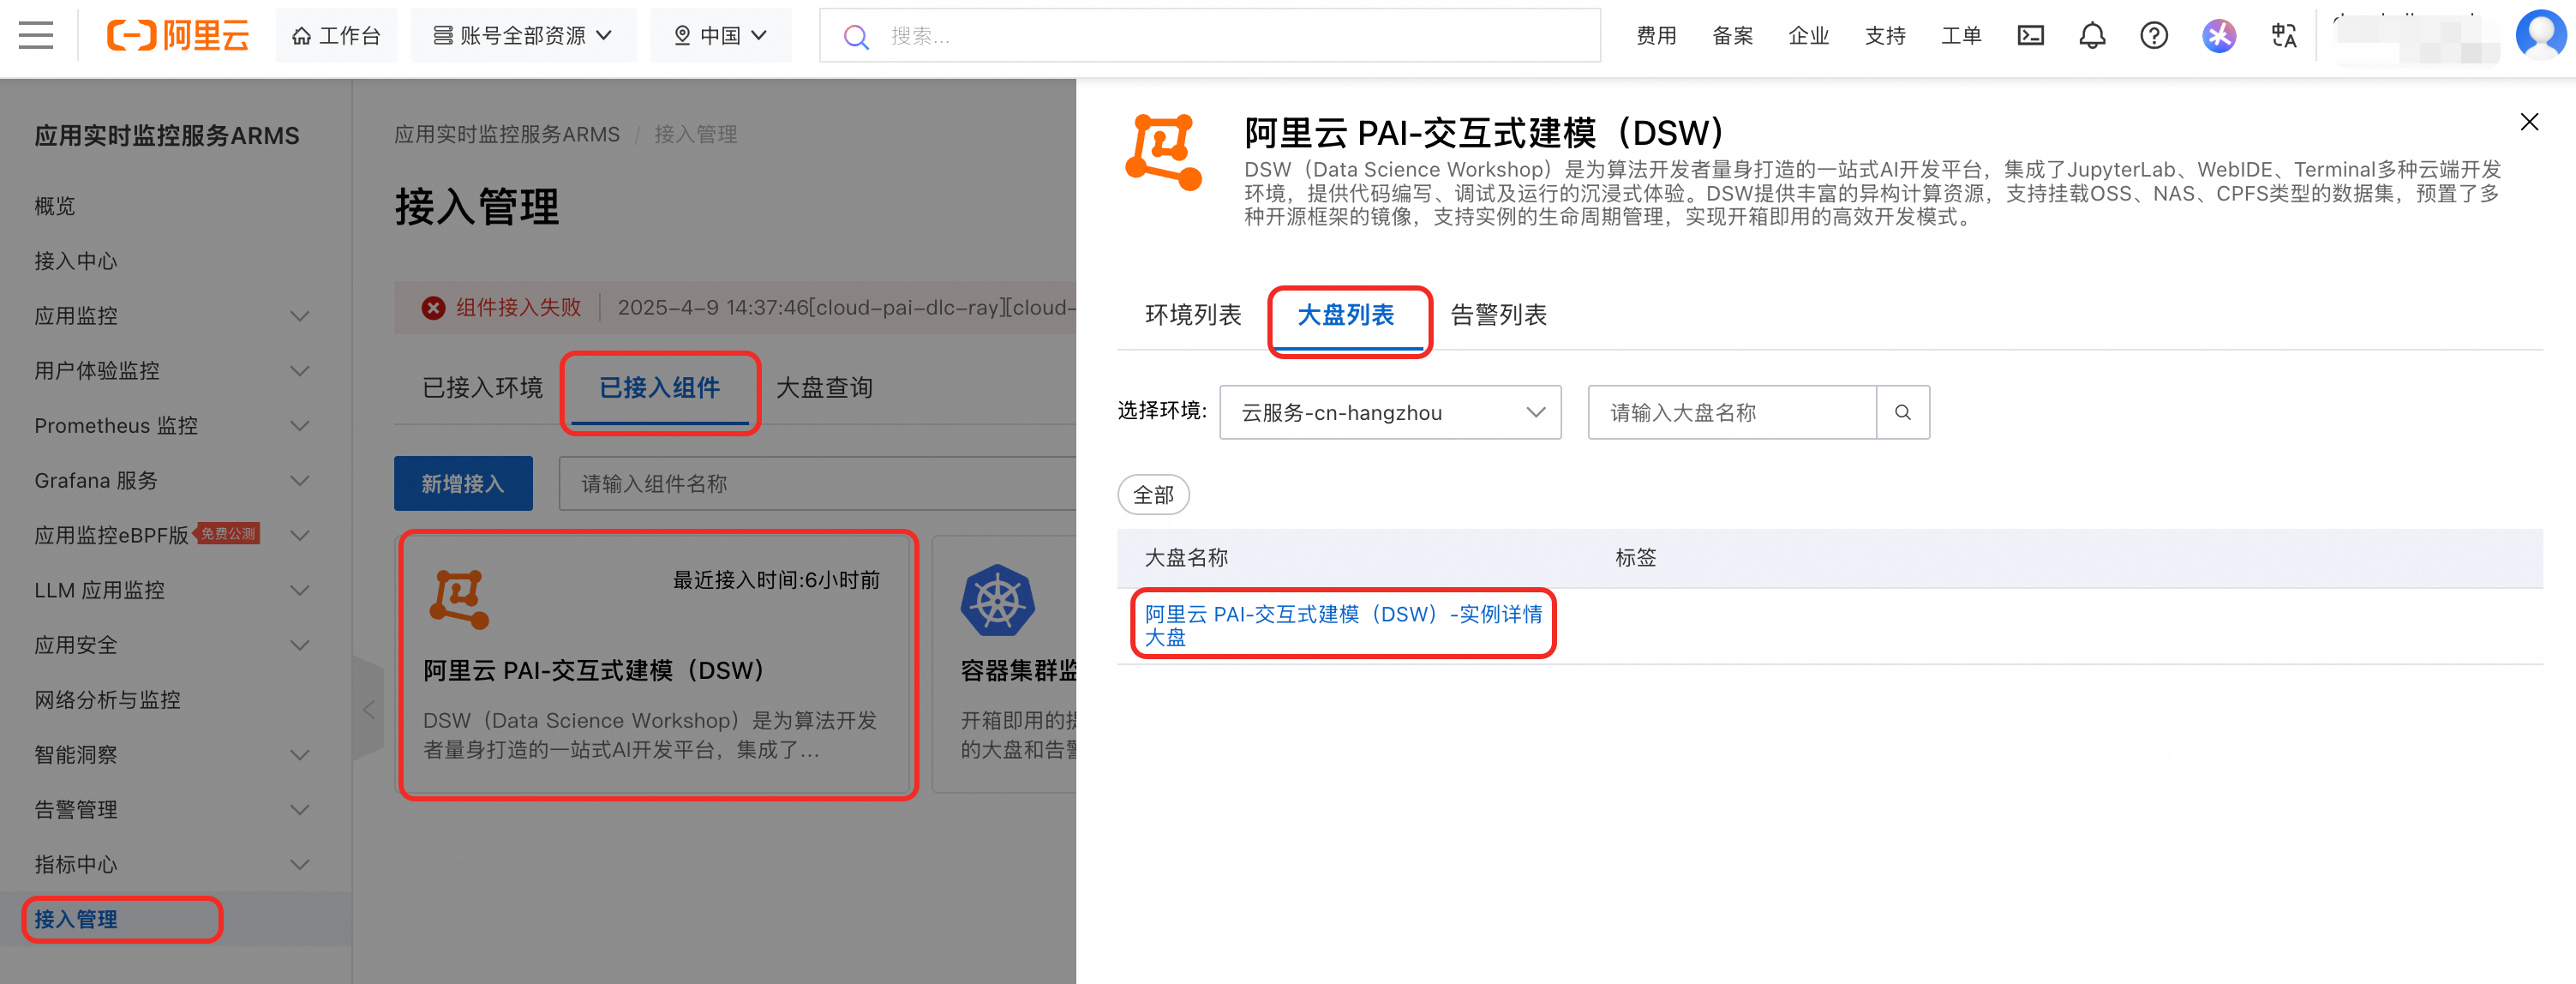The width and height of the screenshot is (2576, 984).
Task: Close the DSW detail panel
Action: coord(2529,122)
